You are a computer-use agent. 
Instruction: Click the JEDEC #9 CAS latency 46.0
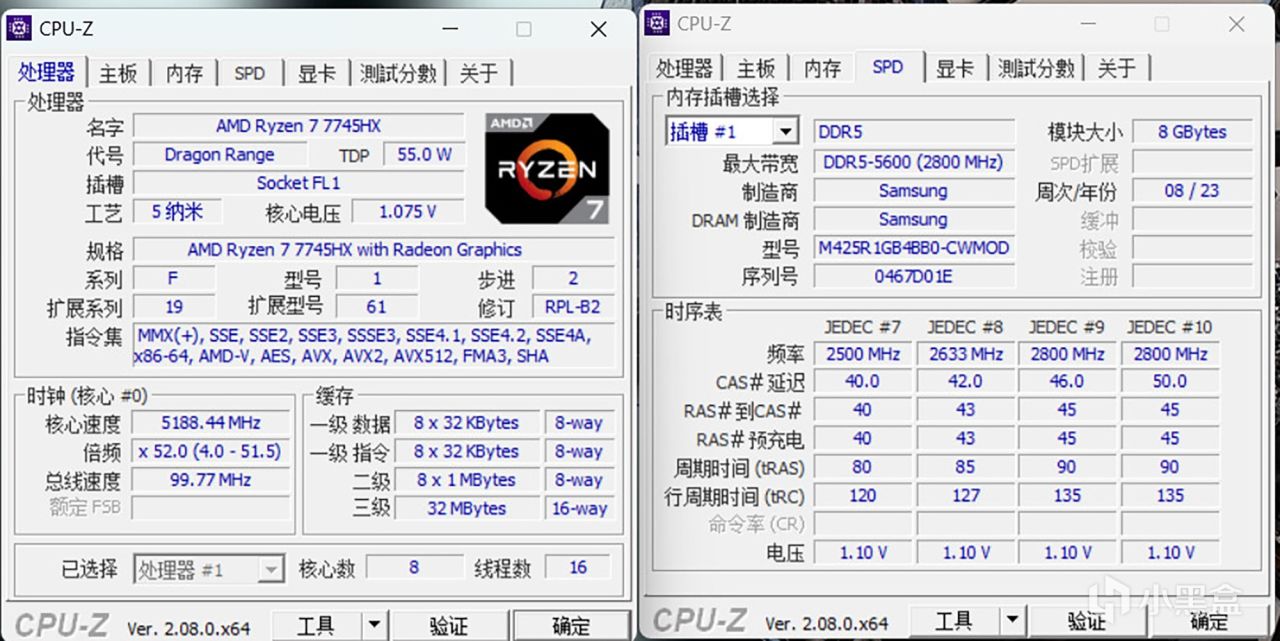click(x=1067, y=381)
